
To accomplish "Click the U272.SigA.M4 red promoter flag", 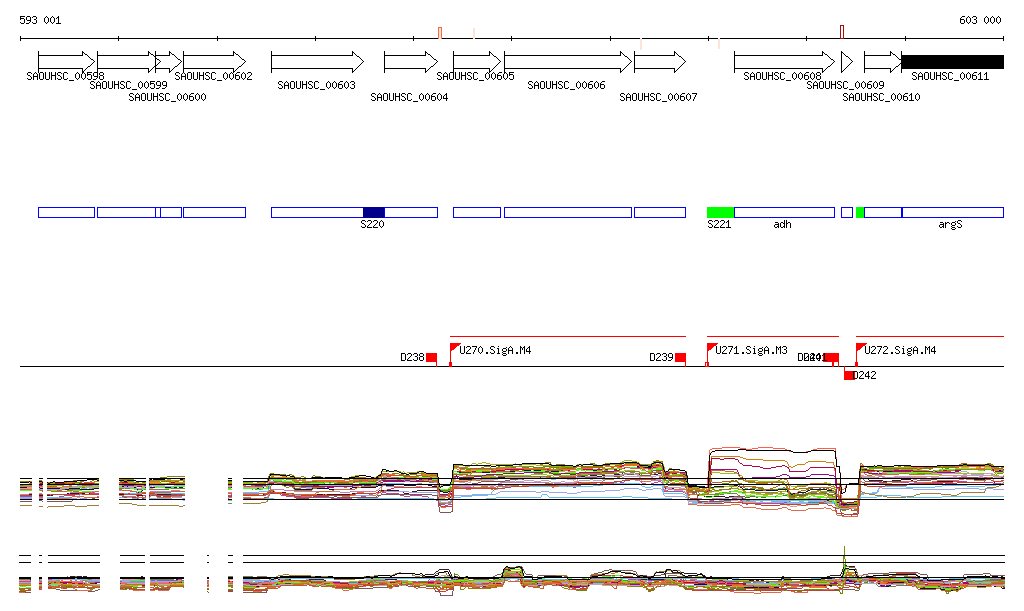I will (861, 348).
